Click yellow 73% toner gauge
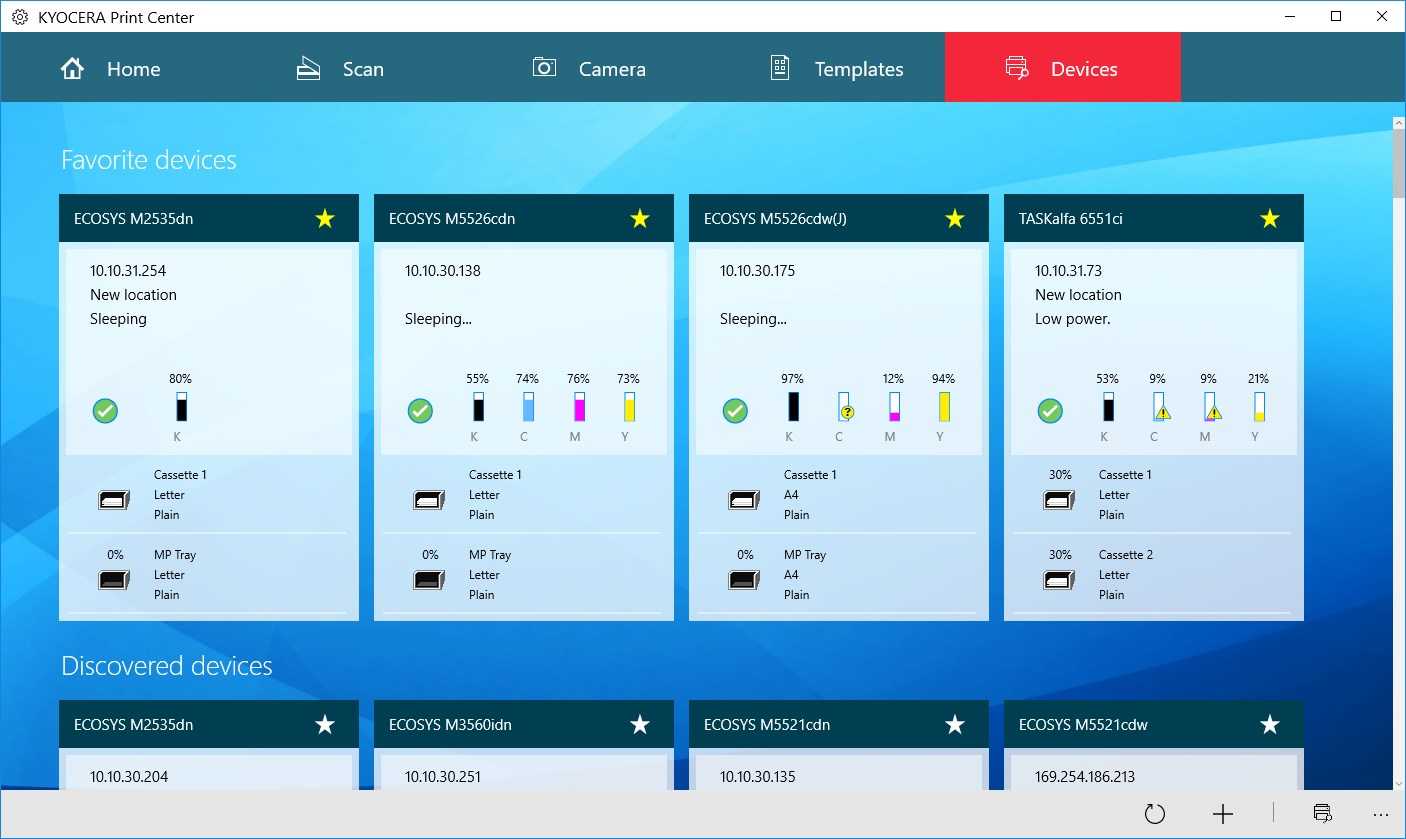The width and height of the screenshot is (1406, 839). (629, 407)
